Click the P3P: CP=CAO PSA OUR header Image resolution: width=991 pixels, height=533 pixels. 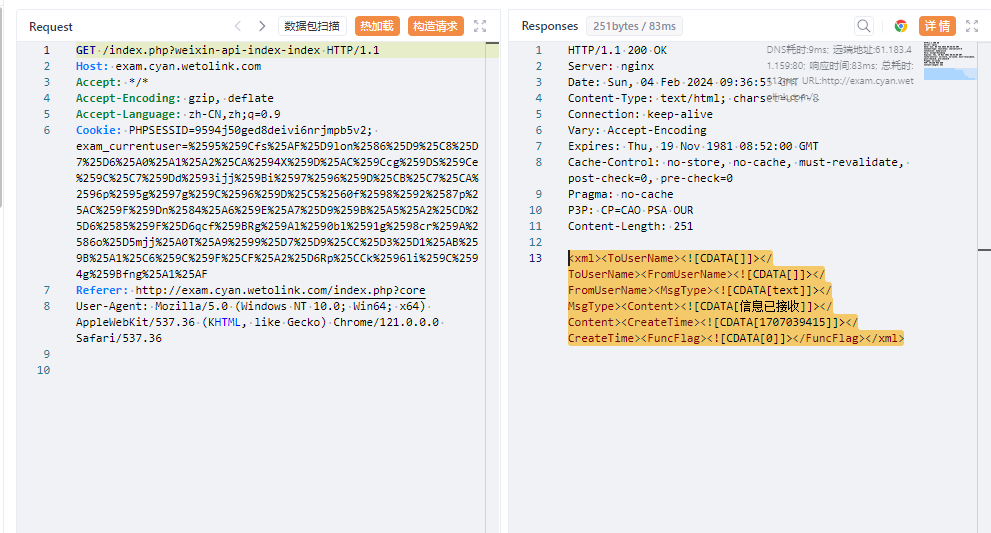coord(630,210)
